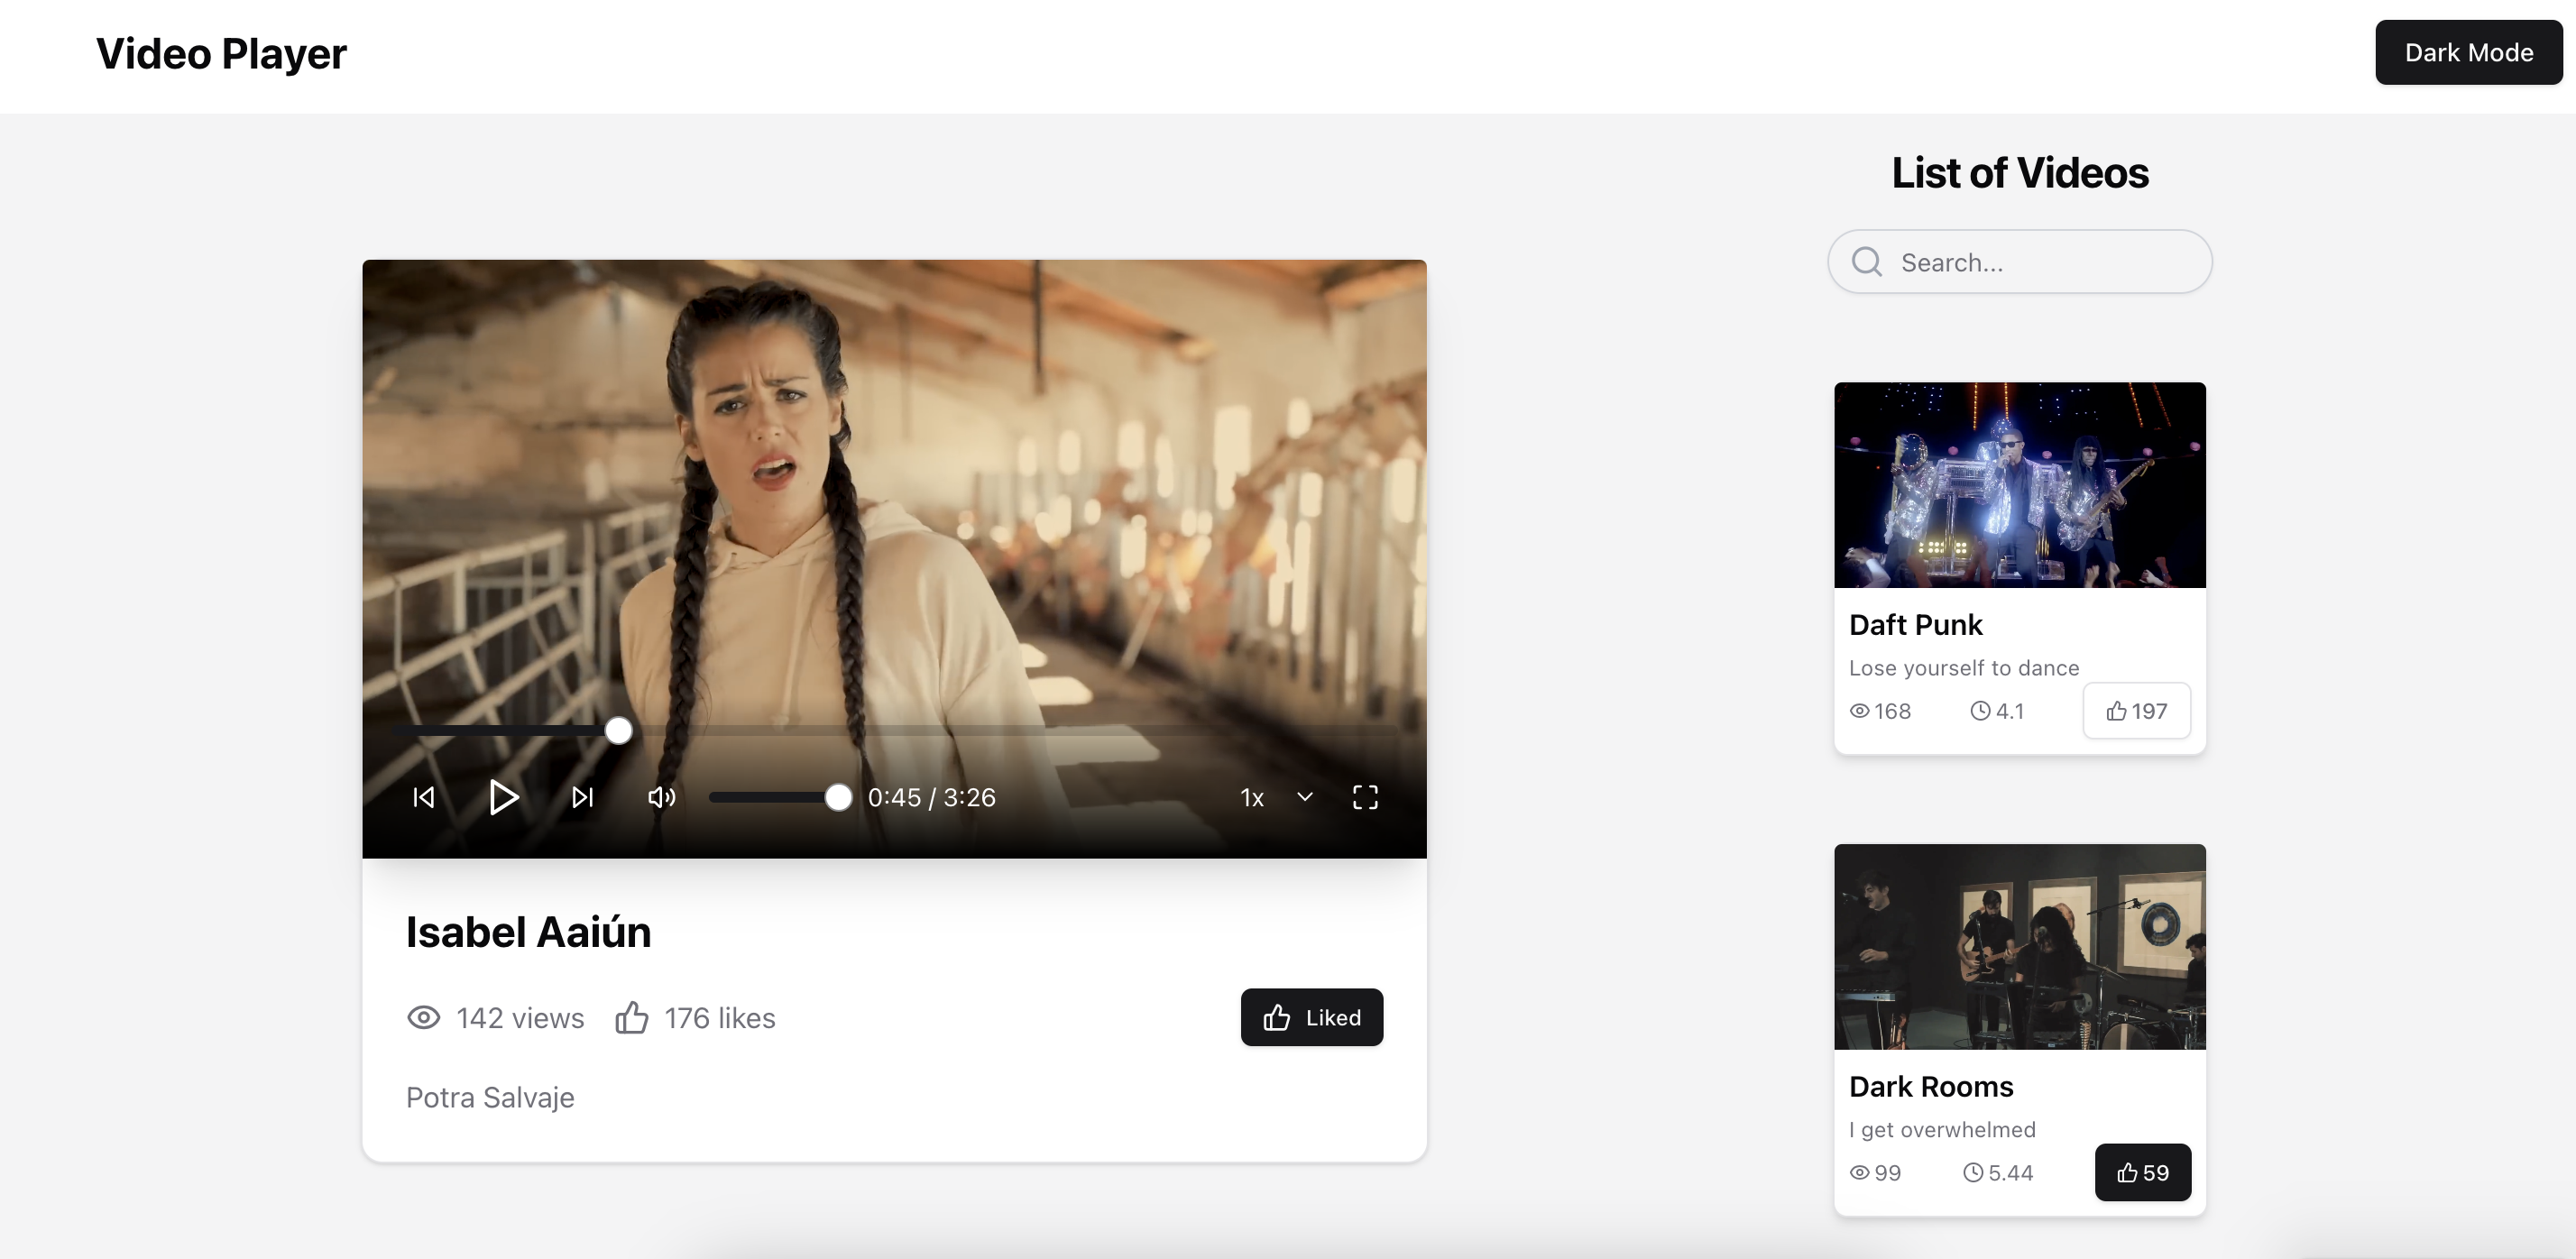This screenshot has height=1259, width=2576.
Task: Click the Daft Punk views eye icon
Action: point(1859,711)
